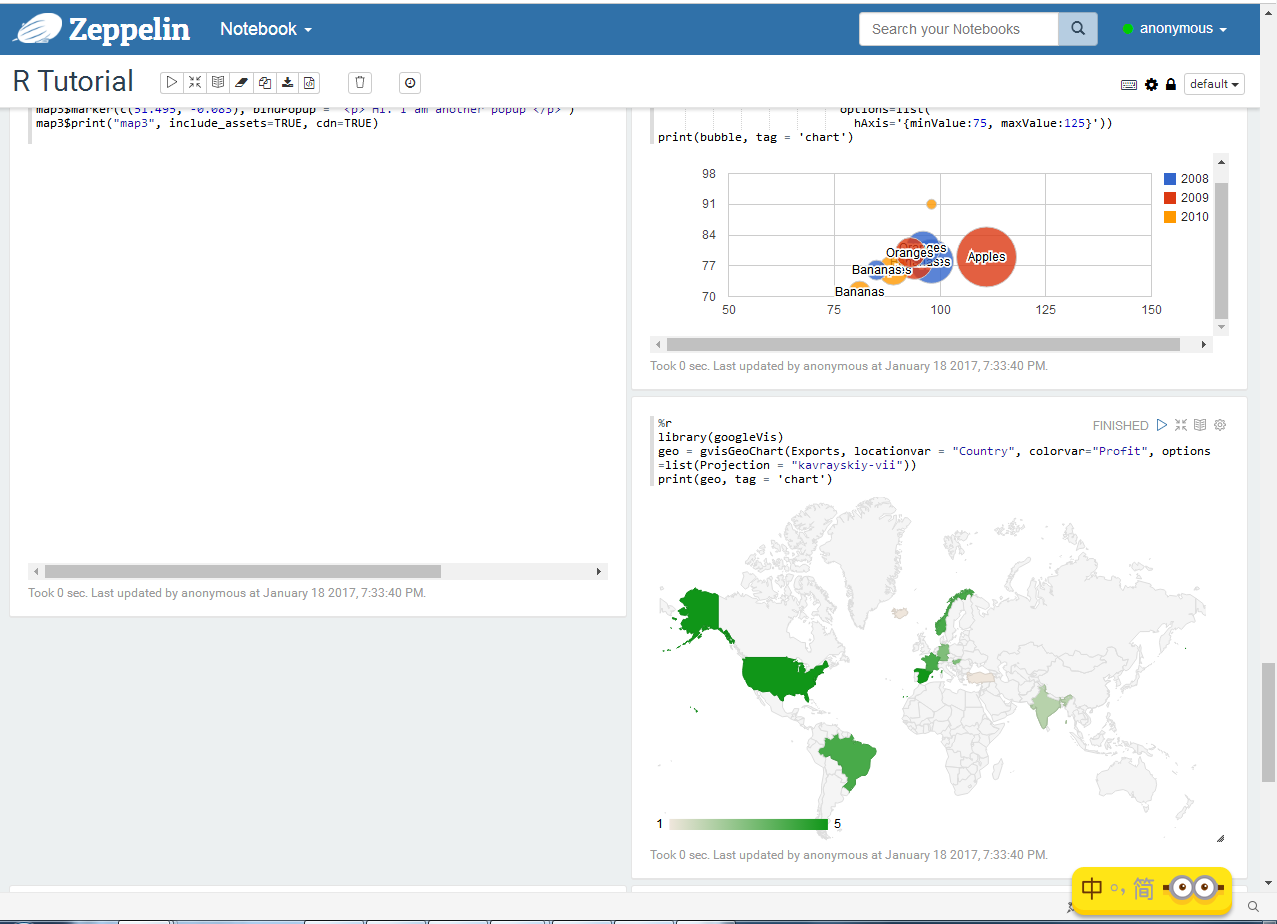The image size is (1277, 924).
Task: Open the default interpreter dropdown
Action: click(1214, 84)
